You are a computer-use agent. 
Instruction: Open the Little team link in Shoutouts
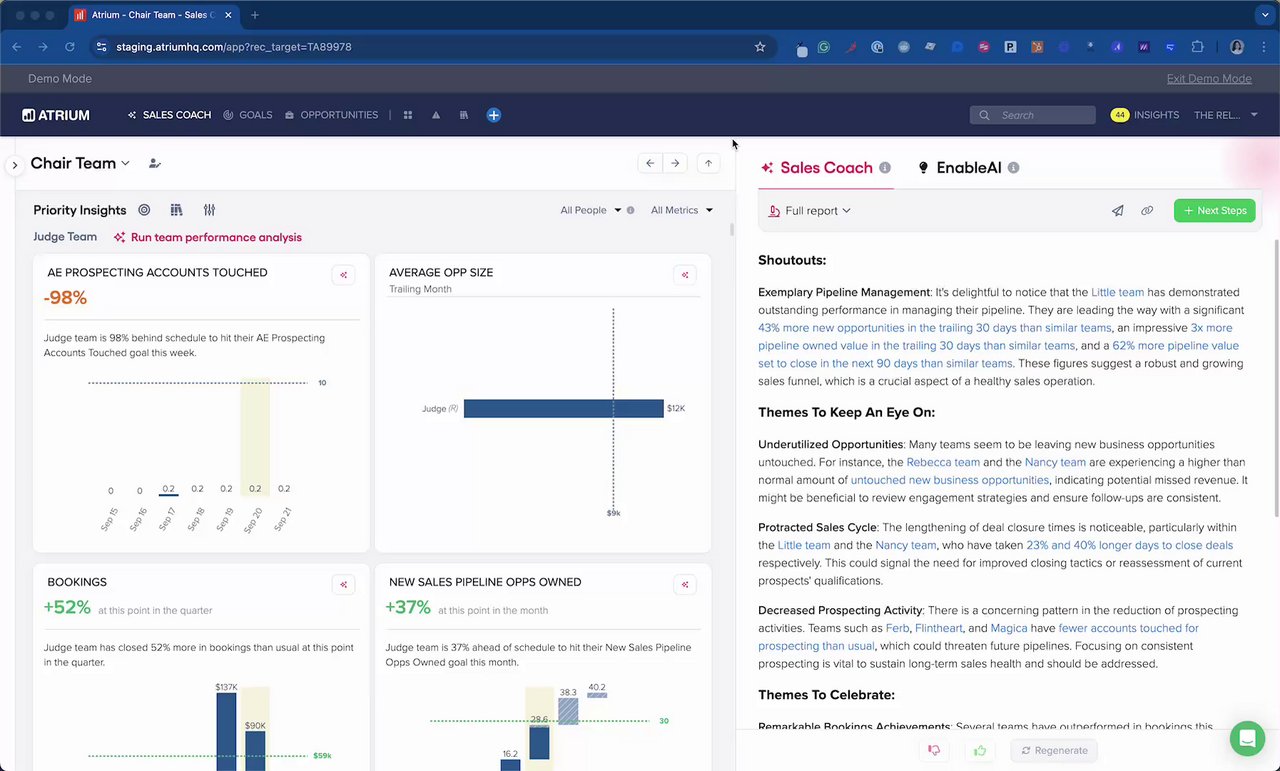tap(1117, 292)
